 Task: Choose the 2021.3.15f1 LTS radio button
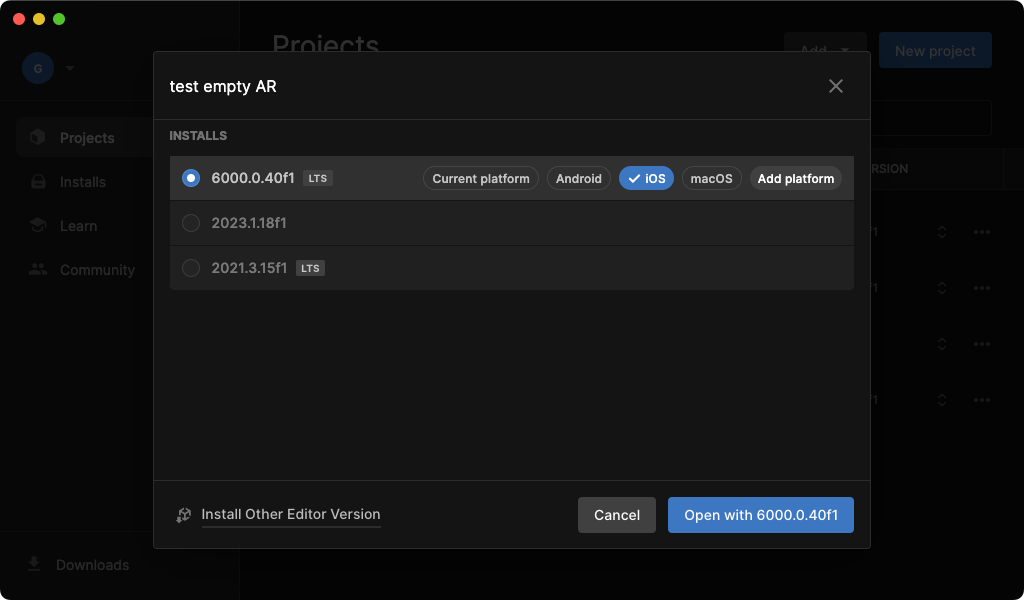[x=191, y=268]
